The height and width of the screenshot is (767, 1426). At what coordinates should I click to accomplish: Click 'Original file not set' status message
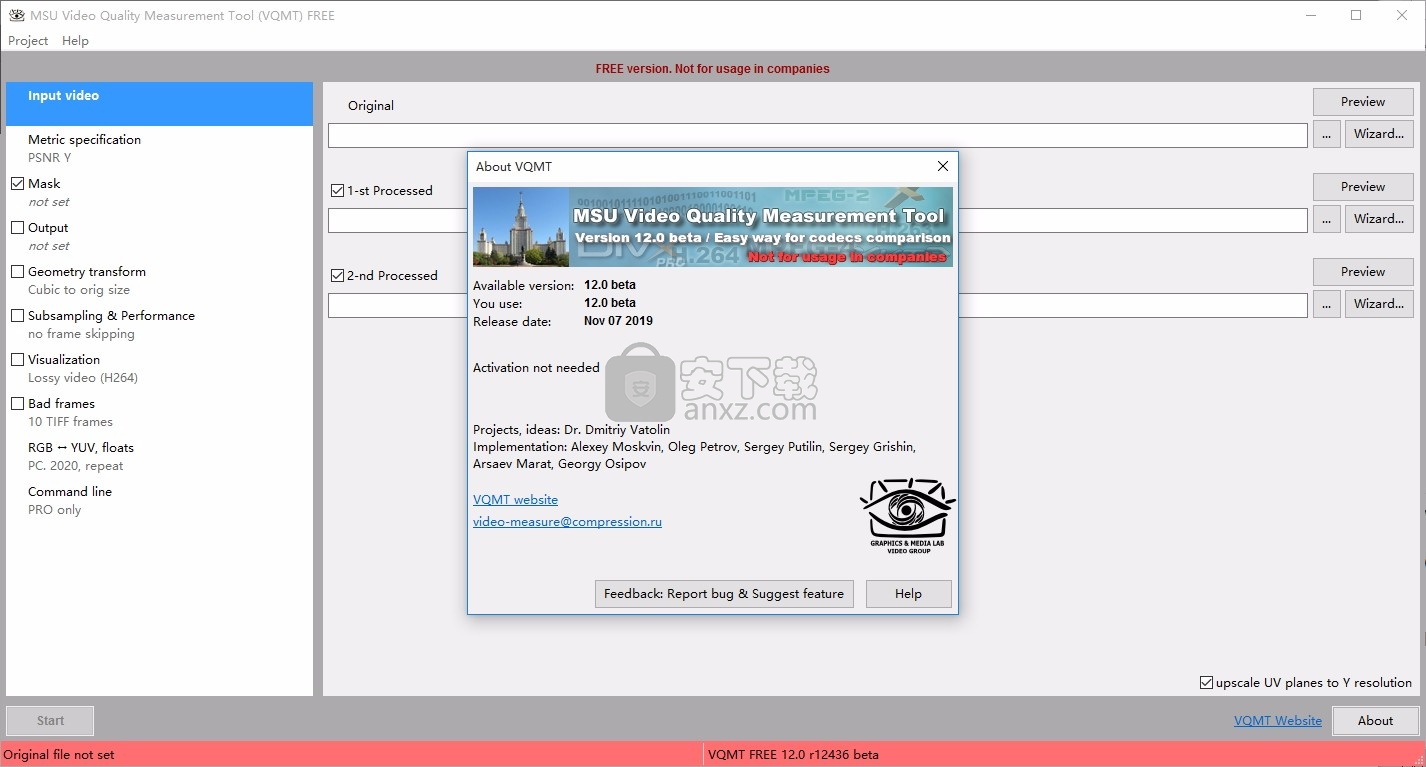pos(59,755)
